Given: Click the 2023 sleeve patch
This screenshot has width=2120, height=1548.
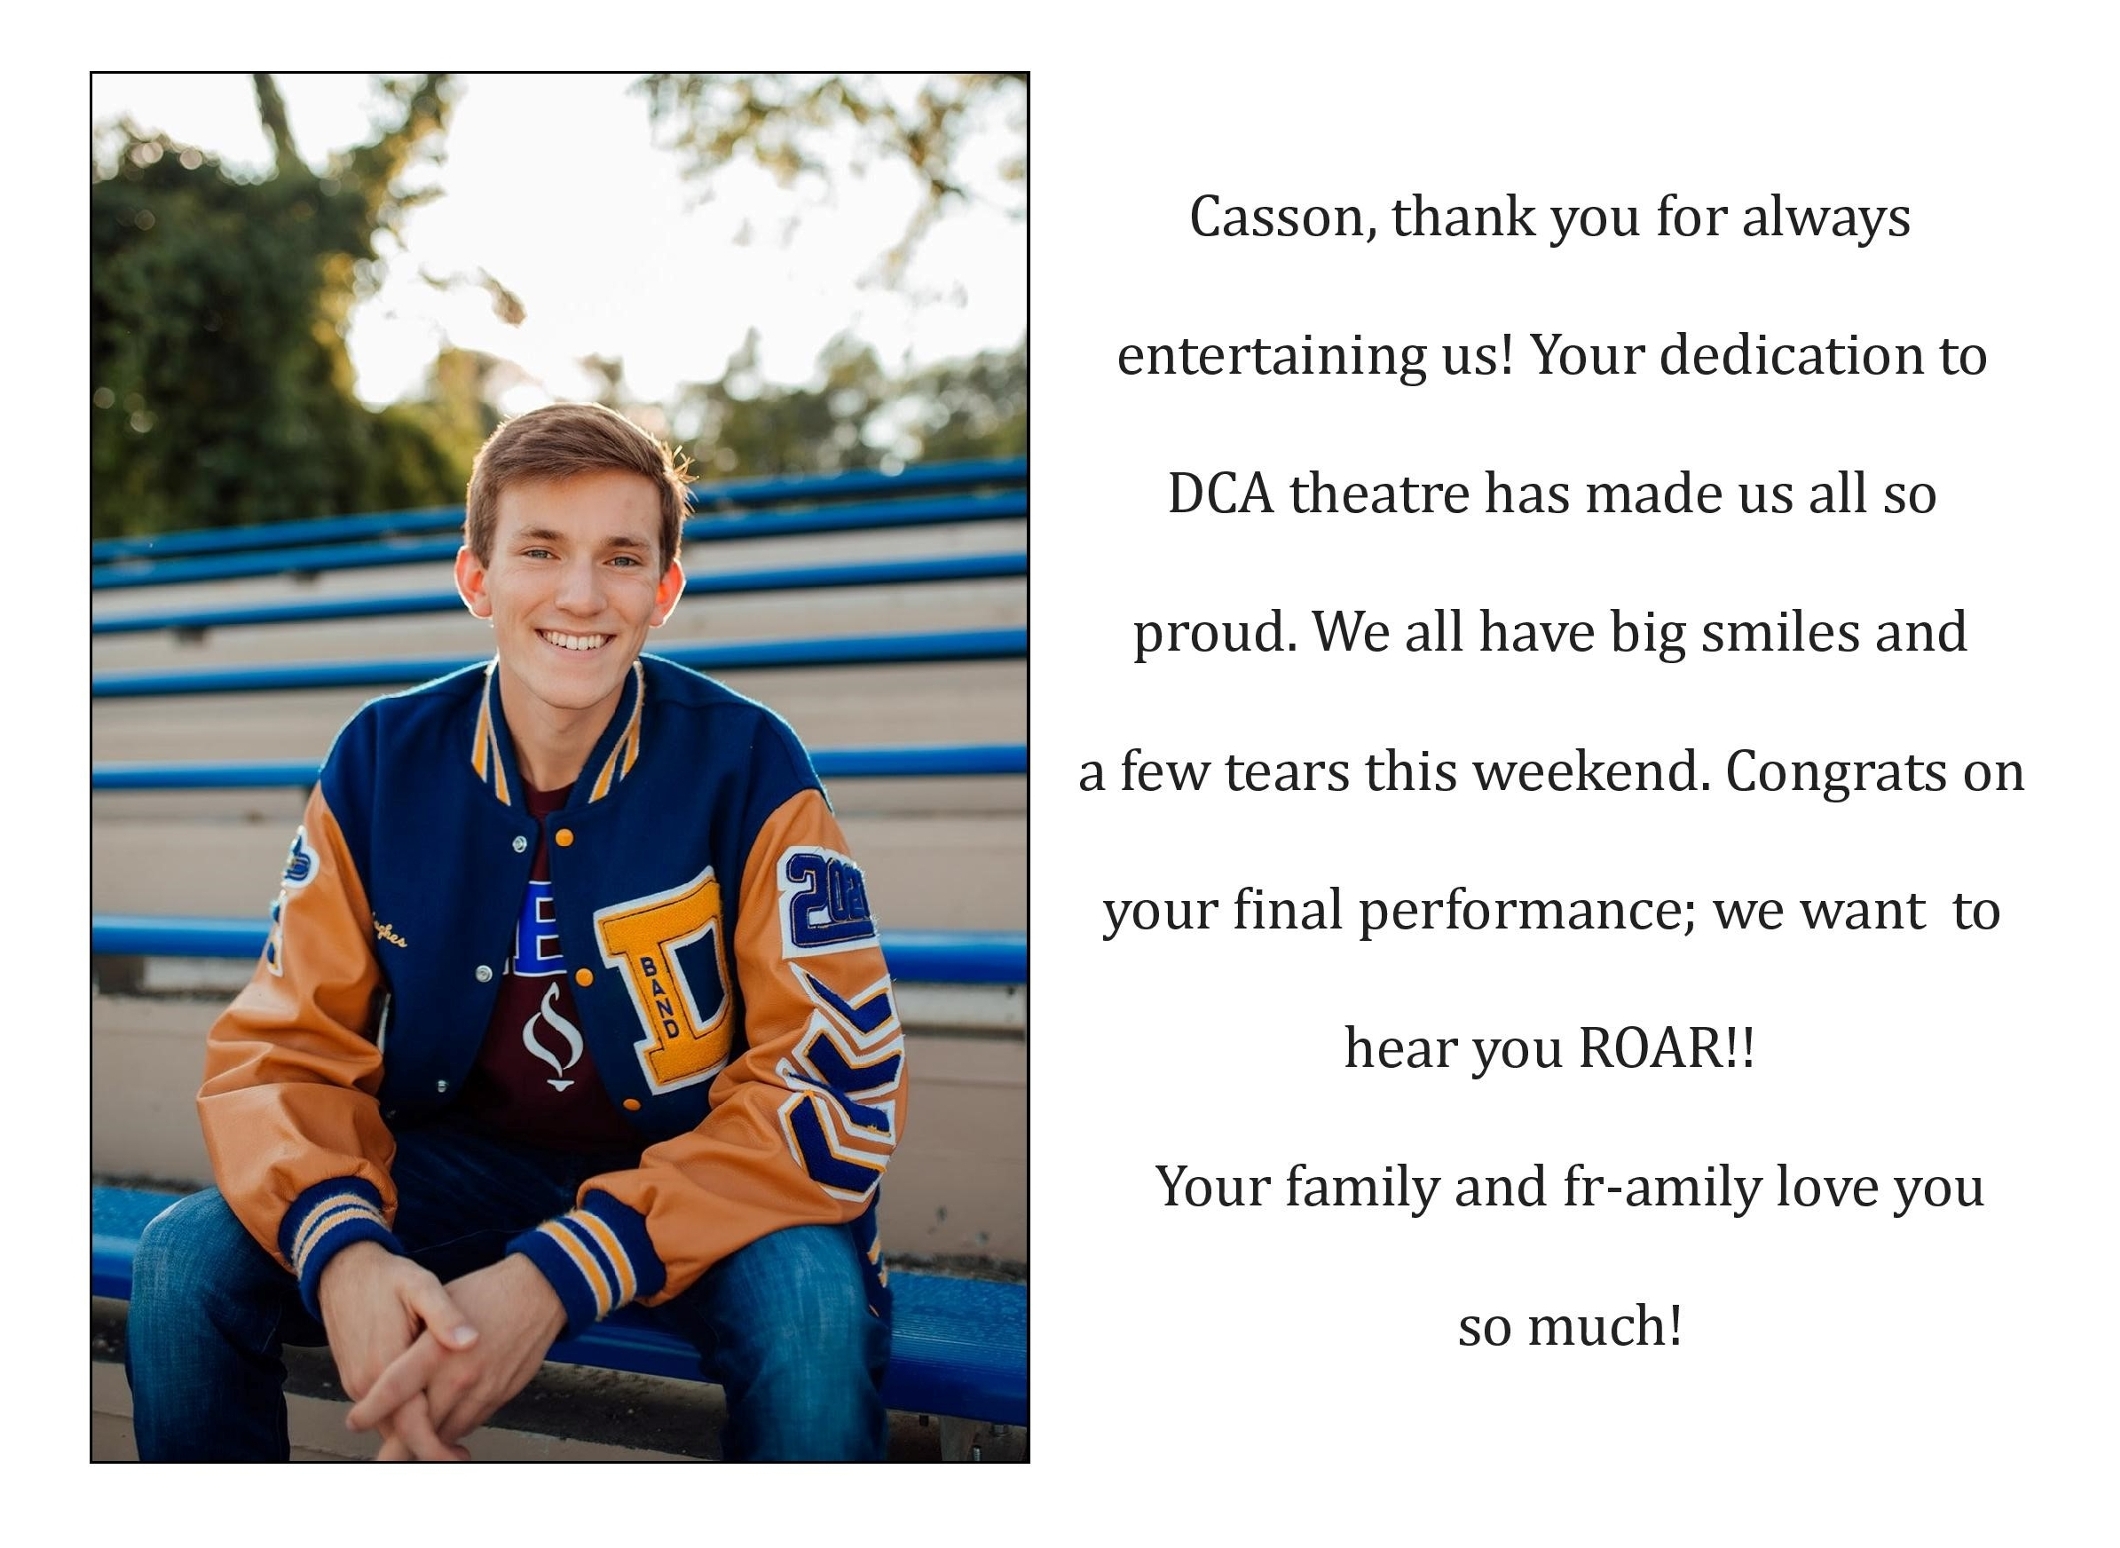Looking at the screenshot, I should [x=827, y=898].
